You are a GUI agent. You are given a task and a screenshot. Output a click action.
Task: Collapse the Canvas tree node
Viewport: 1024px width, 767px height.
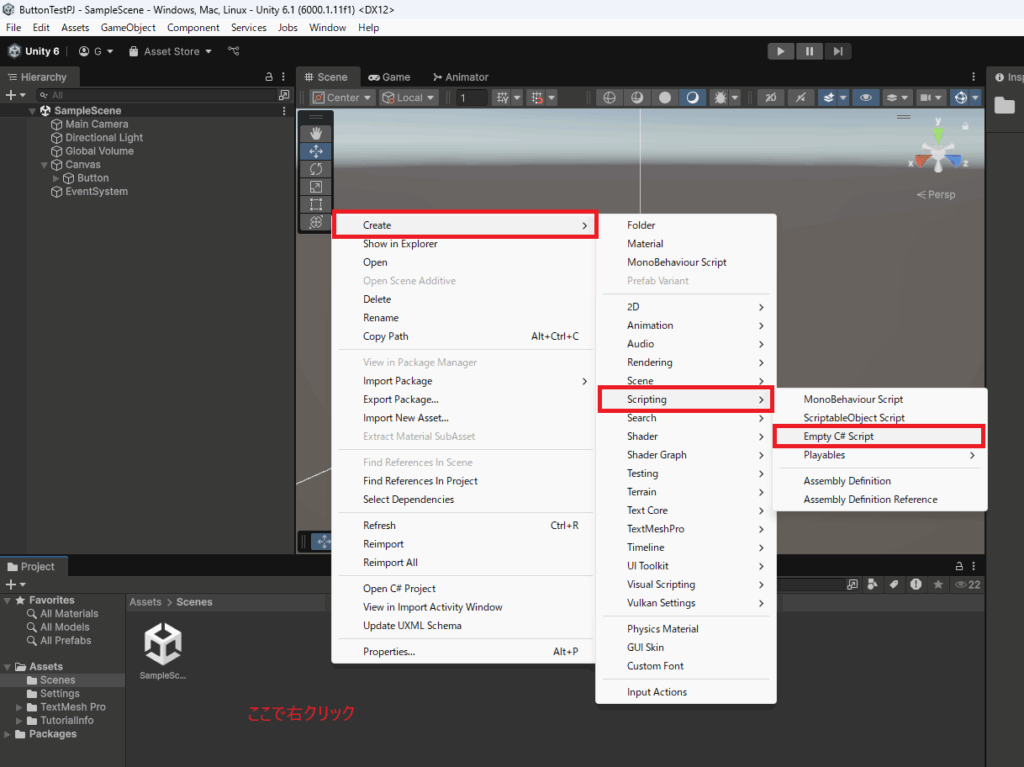pos(44,165)
